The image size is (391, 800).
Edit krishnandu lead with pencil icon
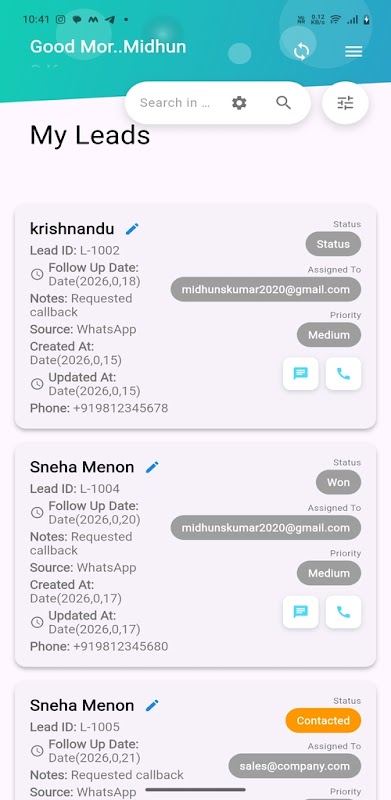click(132, 229)
